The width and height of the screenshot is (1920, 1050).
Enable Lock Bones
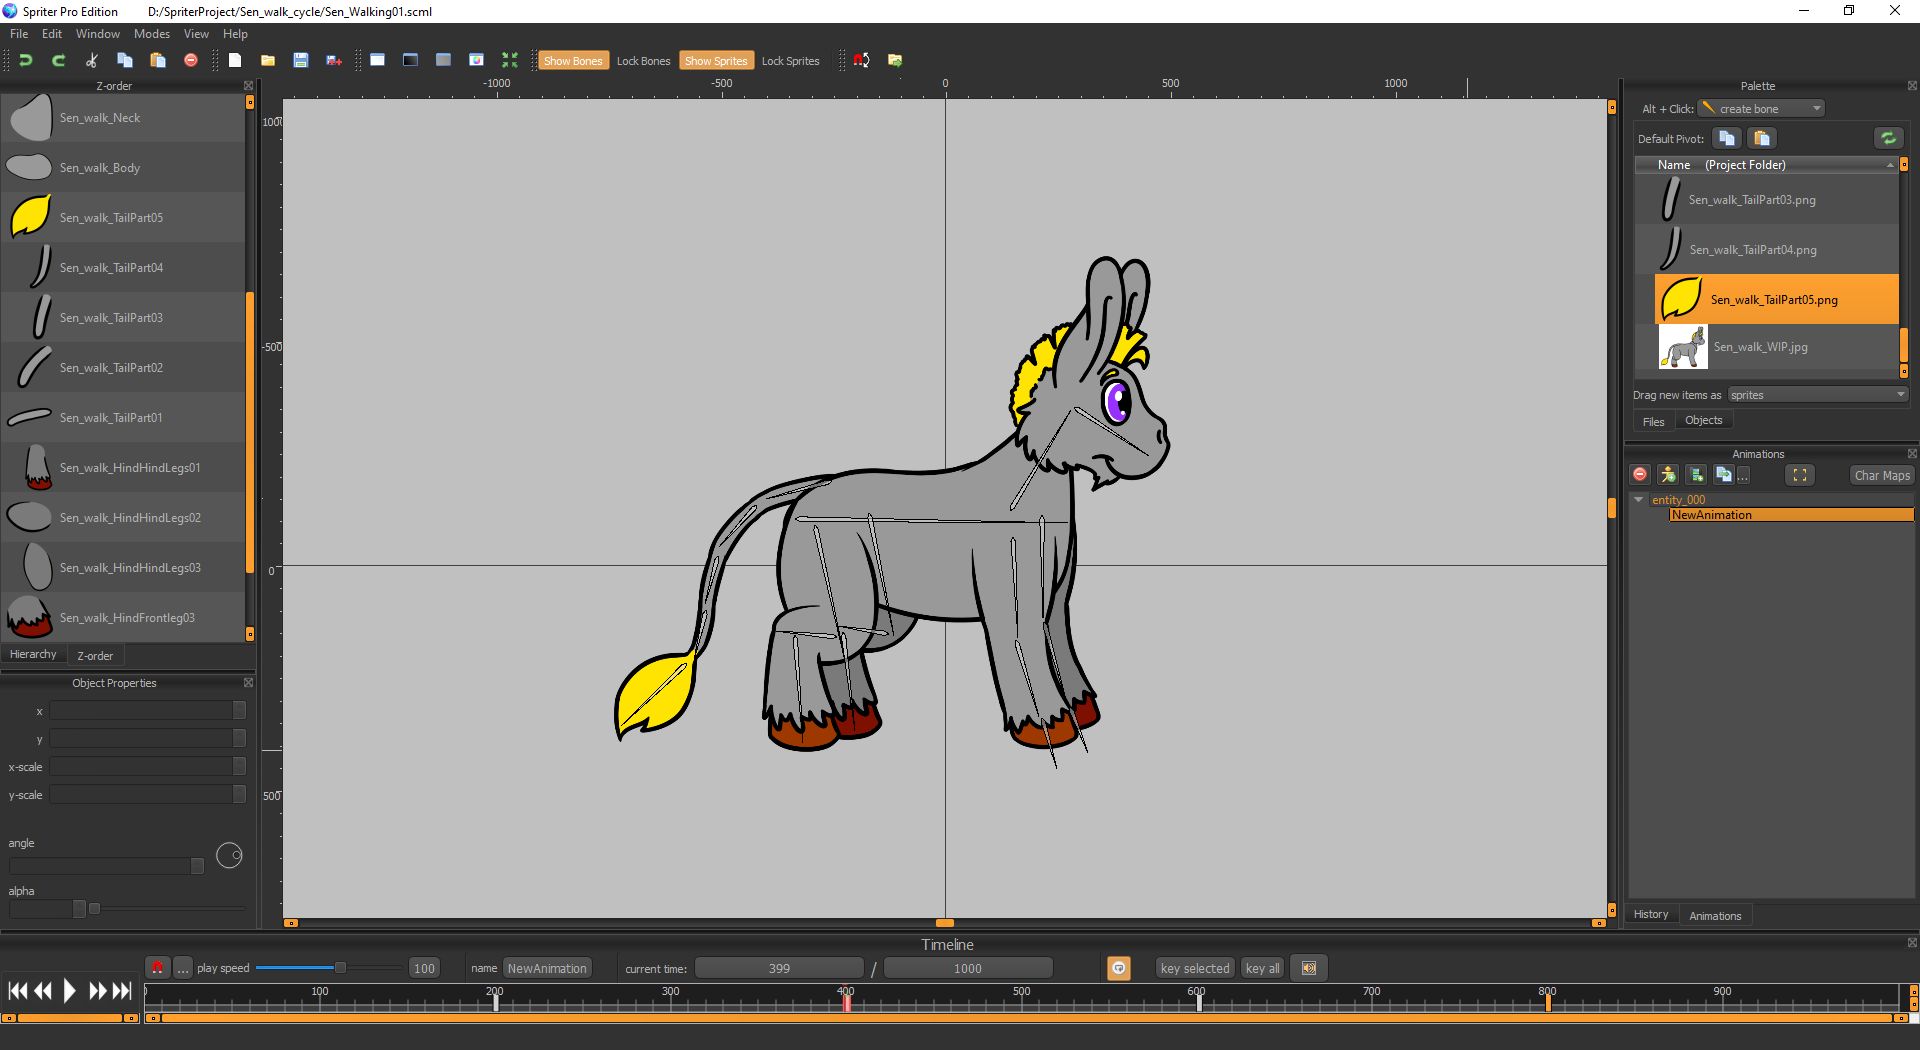tap(643, 61)
